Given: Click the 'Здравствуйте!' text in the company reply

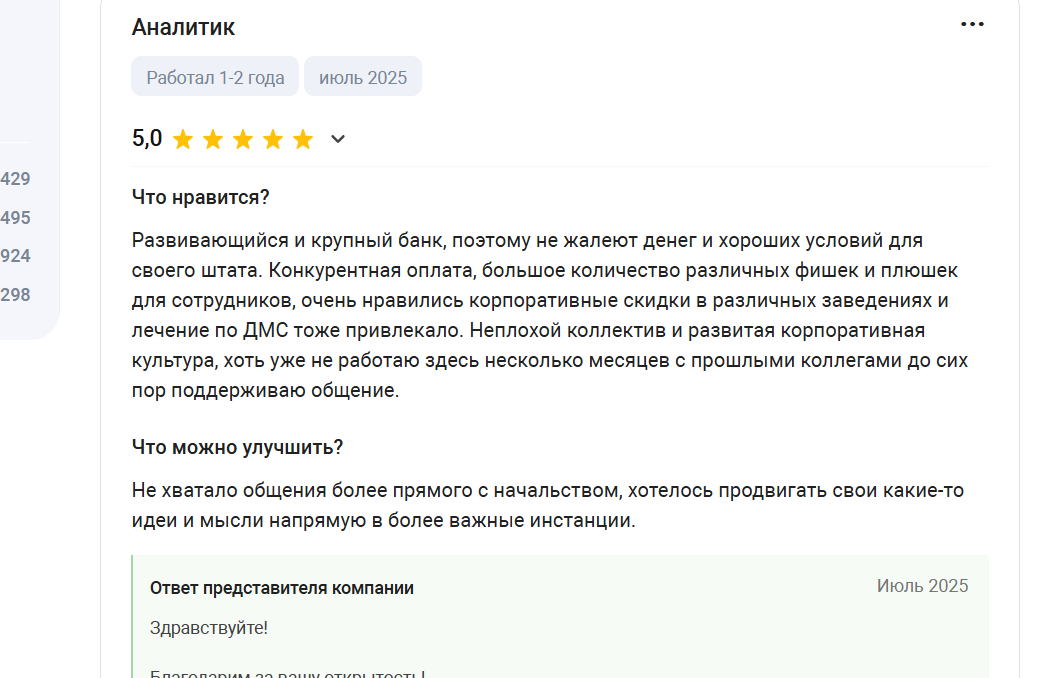Looking at the screenshot, I should (x=209, y=628).
